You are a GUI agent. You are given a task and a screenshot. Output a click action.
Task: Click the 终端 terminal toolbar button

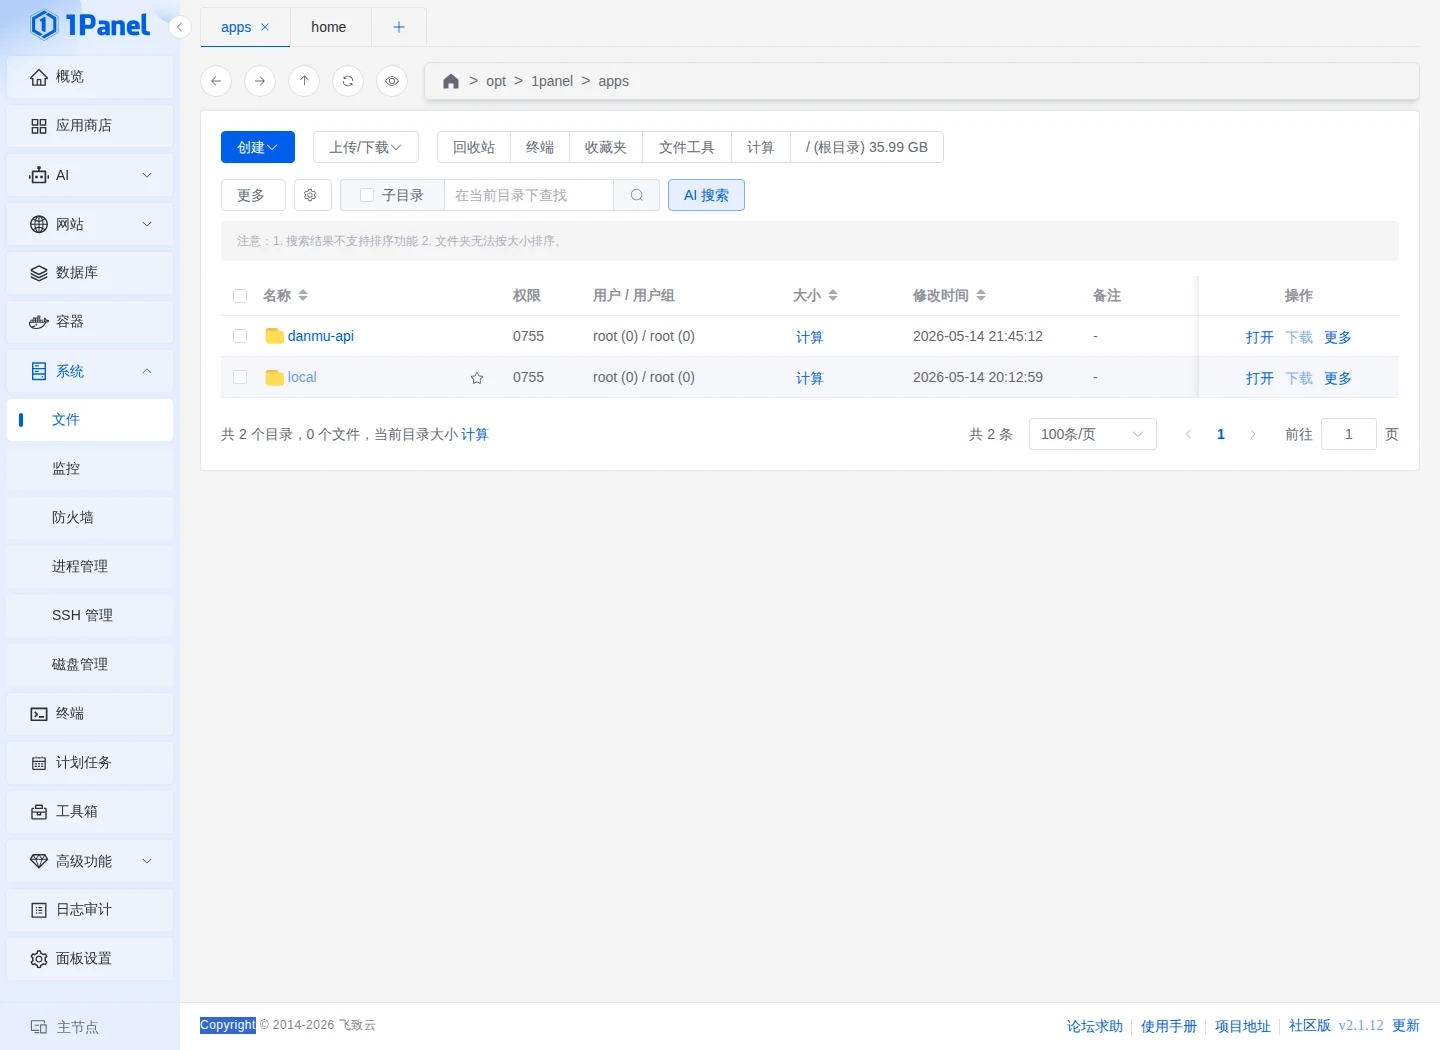(540, 147)
